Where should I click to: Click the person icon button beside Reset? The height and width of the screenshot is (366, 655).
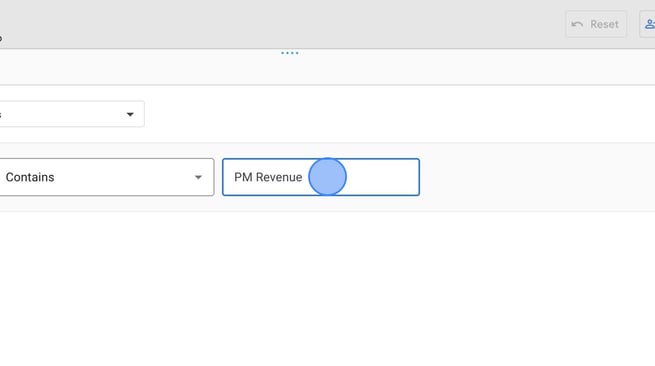click(648, 24)
